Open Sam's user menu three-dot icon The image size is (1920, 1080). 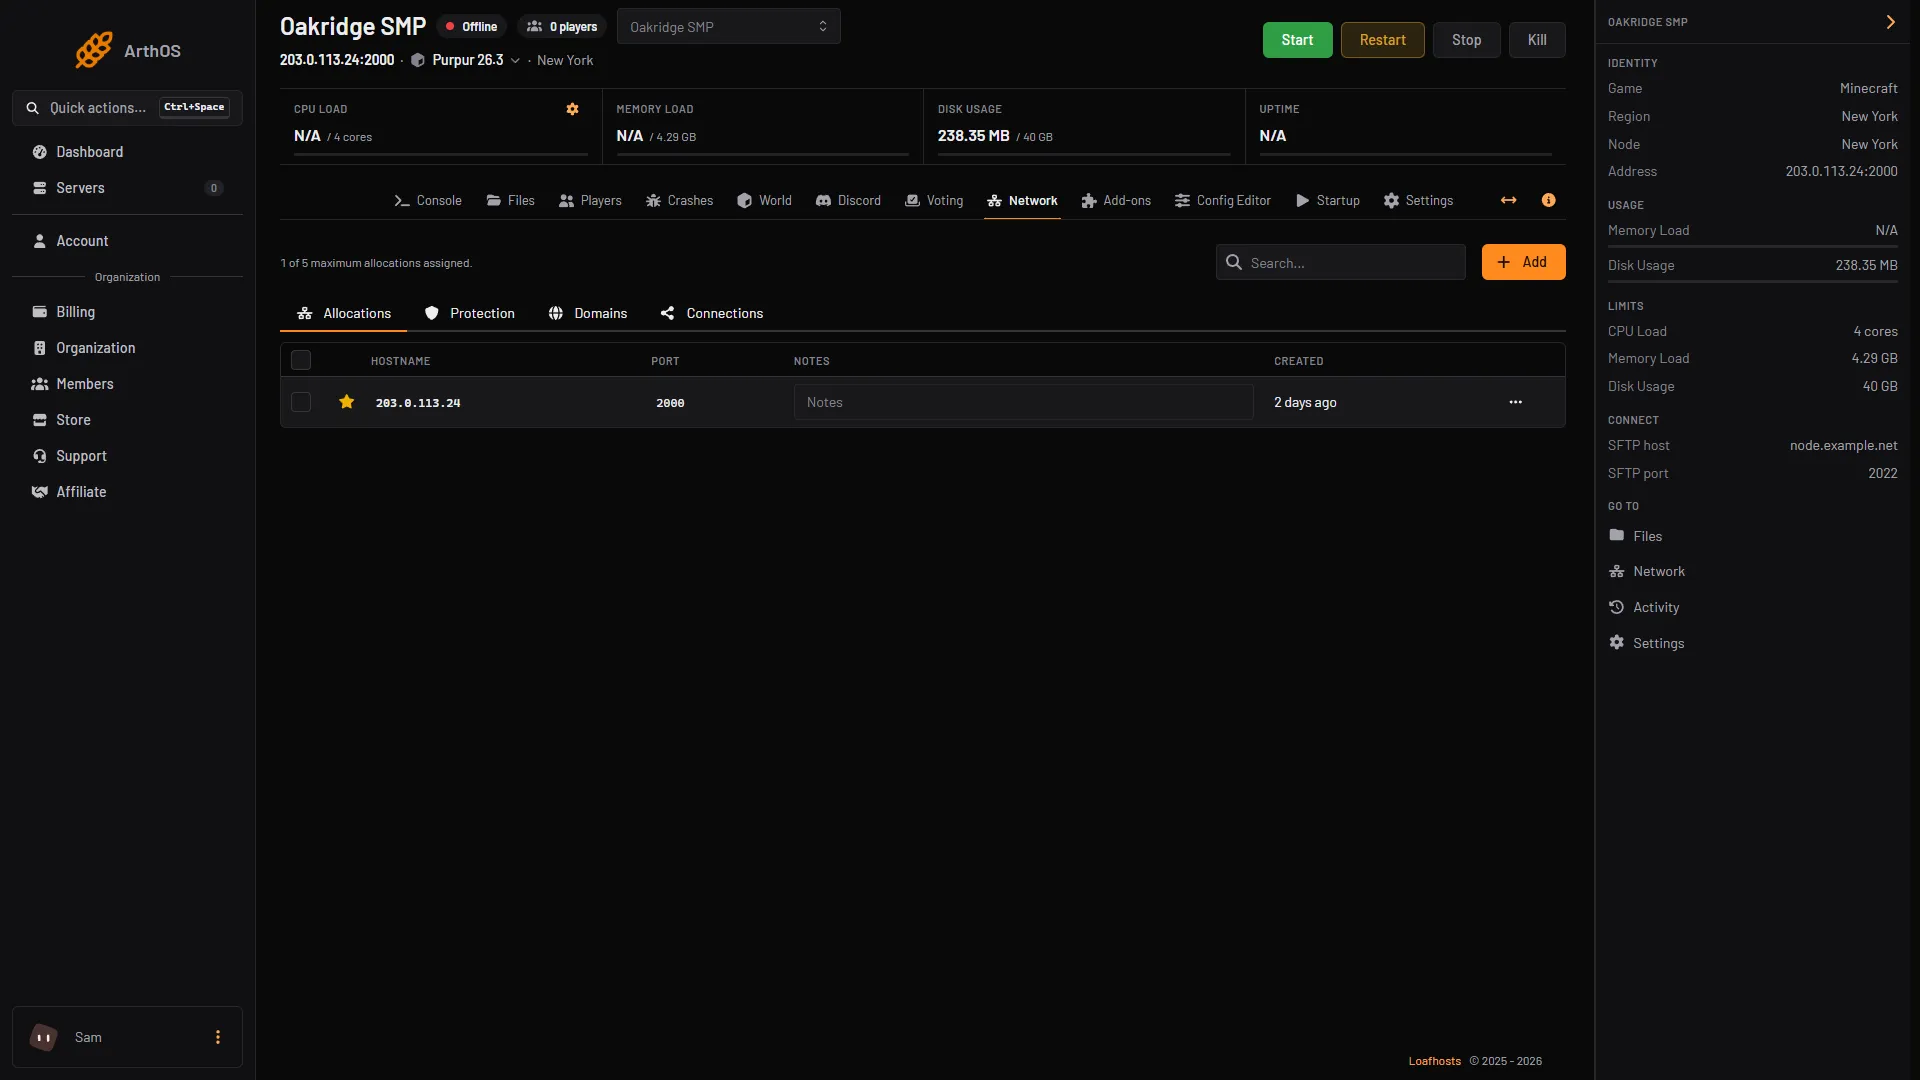[217, 1037]
